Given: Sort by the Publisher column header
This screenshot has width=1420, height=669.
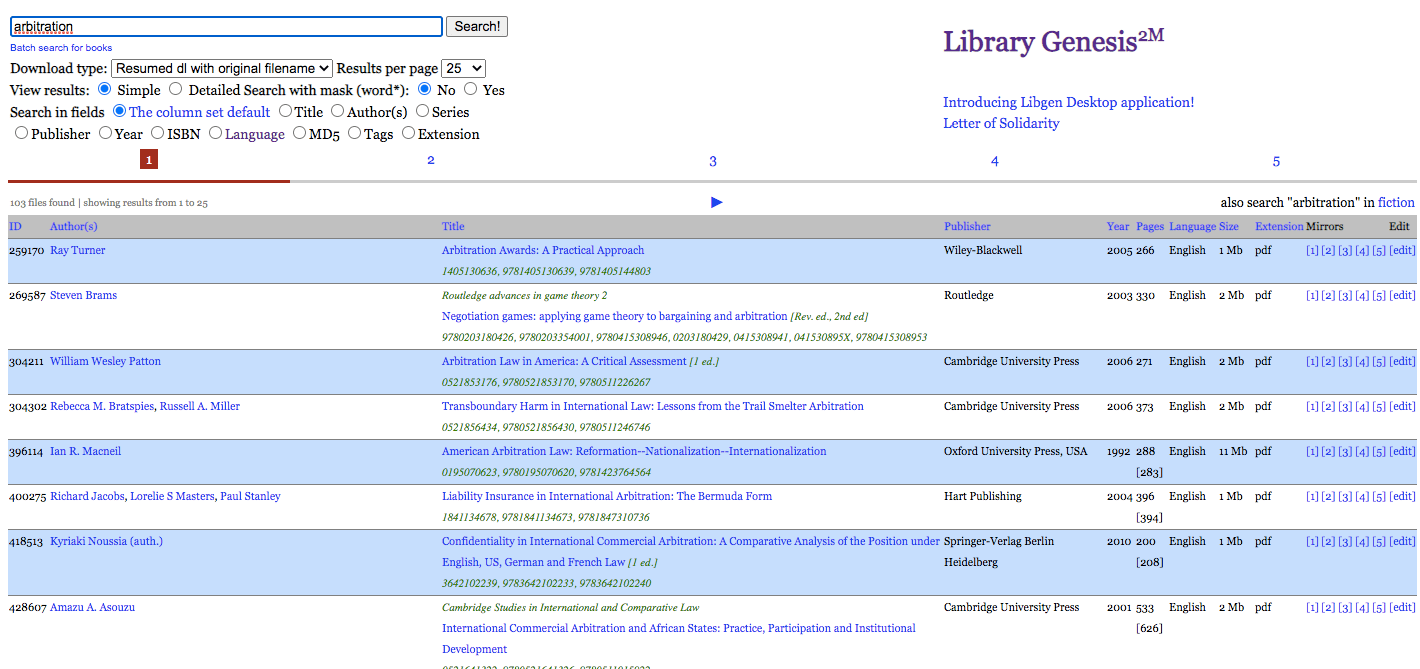Looking at the screenshot, I should coord(967,226).
